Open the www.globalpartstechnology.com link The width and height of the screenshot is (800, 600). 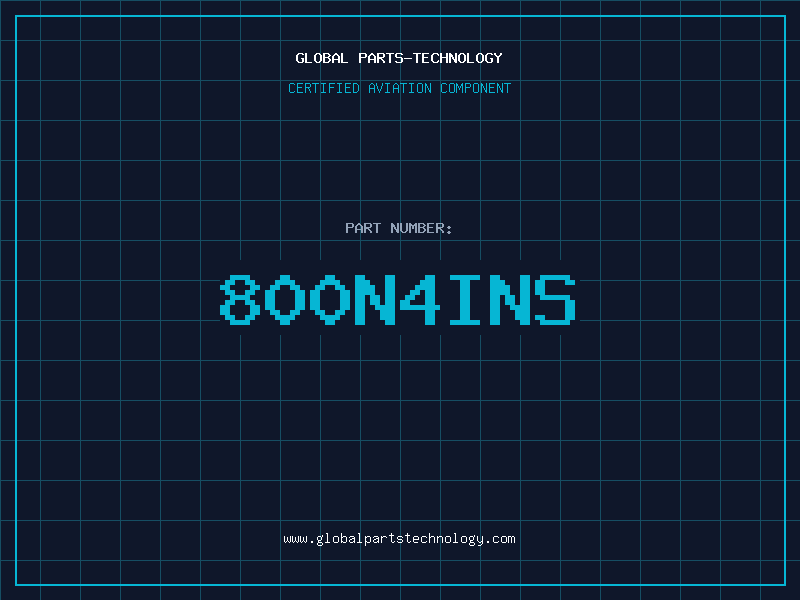click(399, 539)
